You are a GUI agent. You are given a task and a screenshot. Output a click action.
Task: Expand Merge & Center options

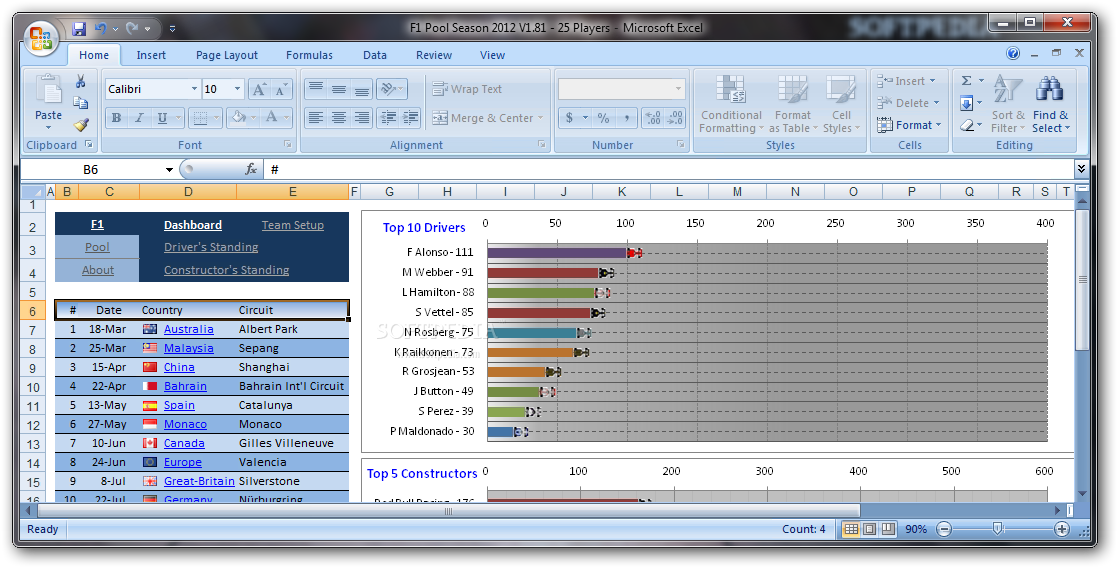(540, 118)
